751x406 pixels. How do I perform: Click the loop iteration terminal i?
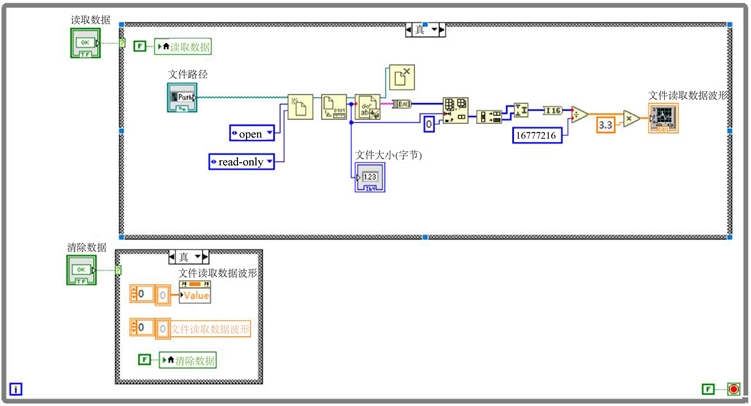coord(15,389)
